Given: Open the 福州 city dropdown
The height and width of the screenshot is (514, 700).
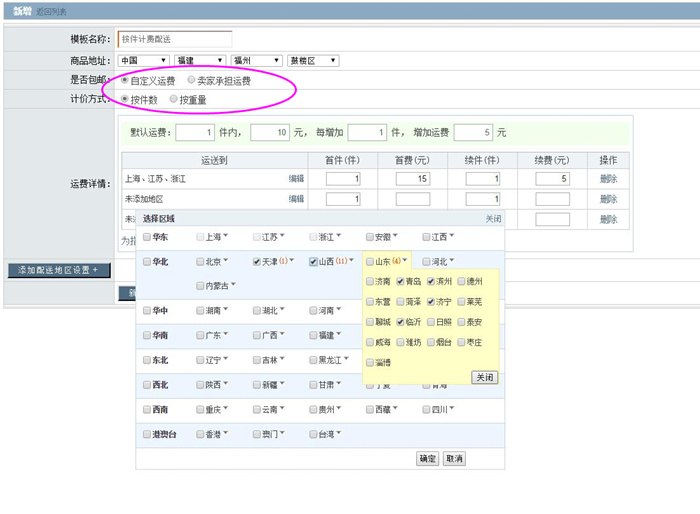Looking at the screenshot, I should coord(256,61).
